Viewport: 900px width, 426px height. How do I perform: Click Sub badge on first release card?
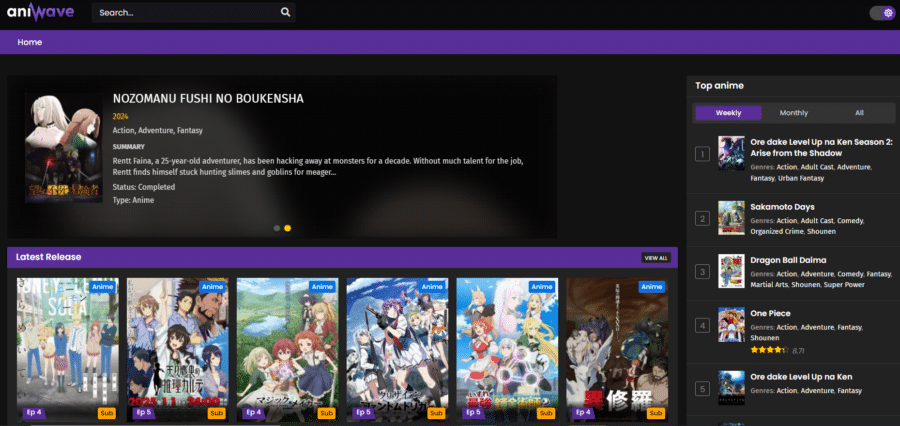[x=107, y=413]
